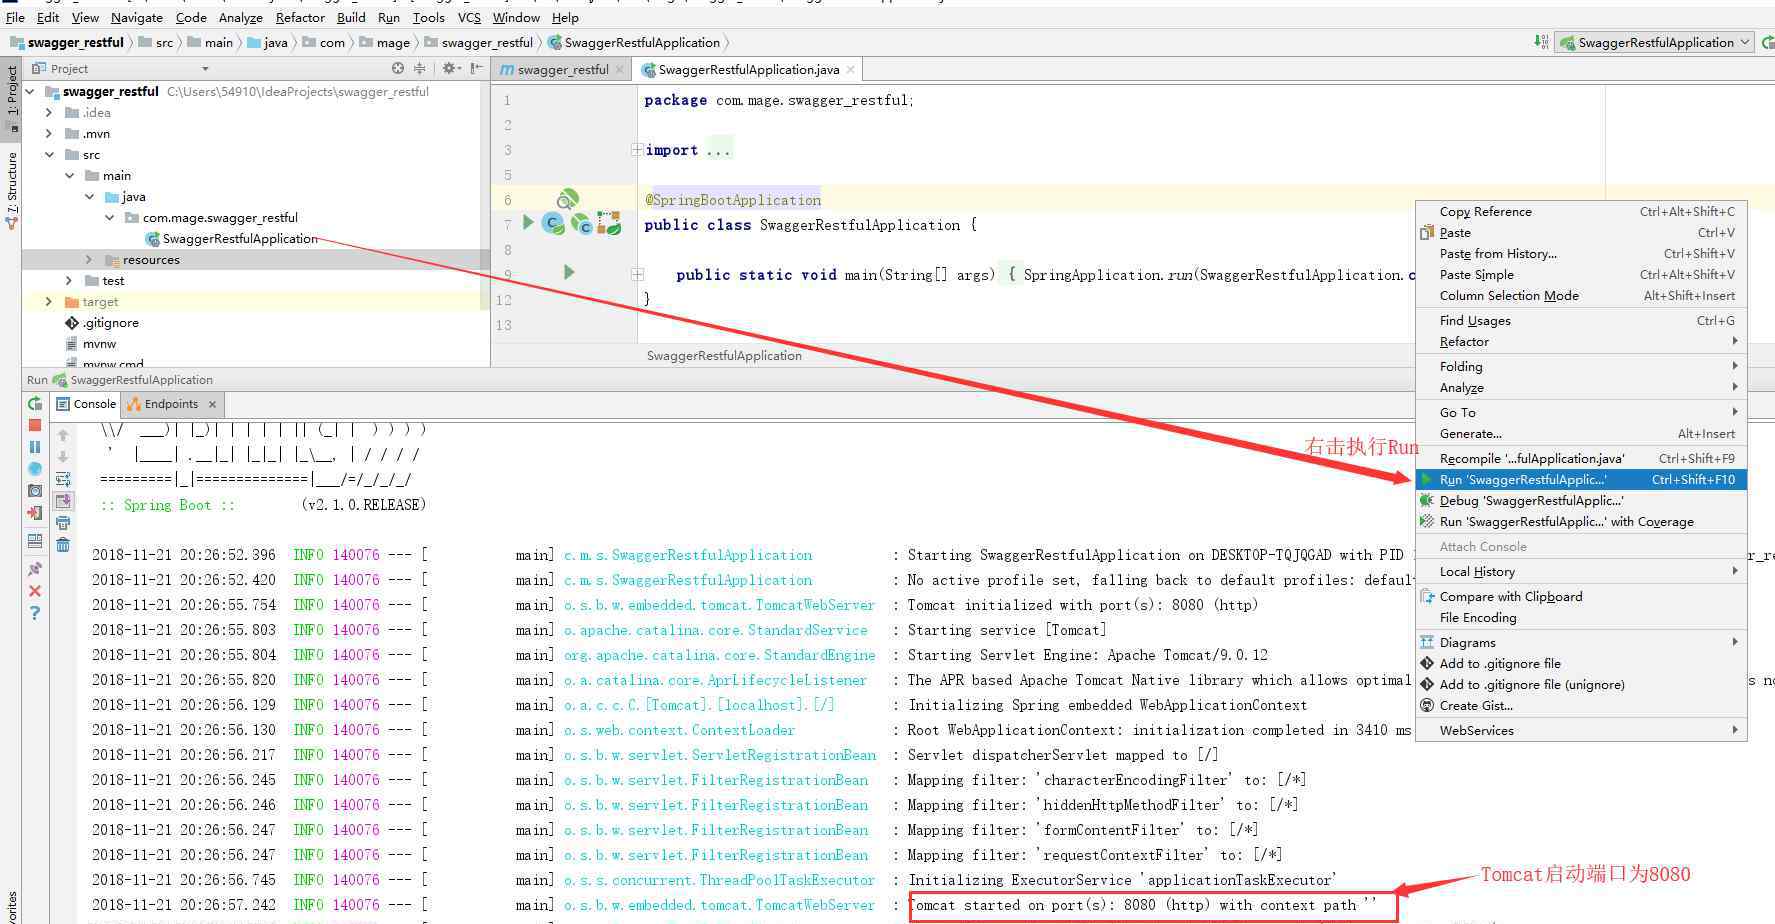This screenshot has height=924, width=1775.
Task: Expand the .mvn folder
Action: click(x=49, y=133)
